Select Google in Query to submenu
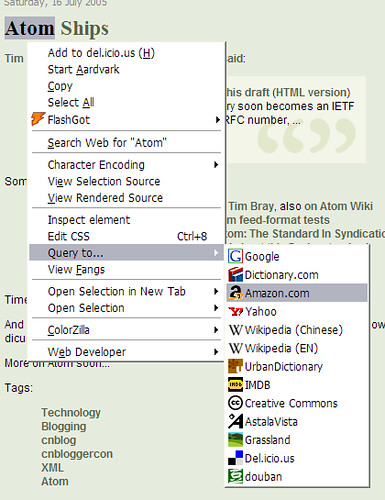This screenshot has width=385, height=500. pyautogui.click(x=297, y=256)
